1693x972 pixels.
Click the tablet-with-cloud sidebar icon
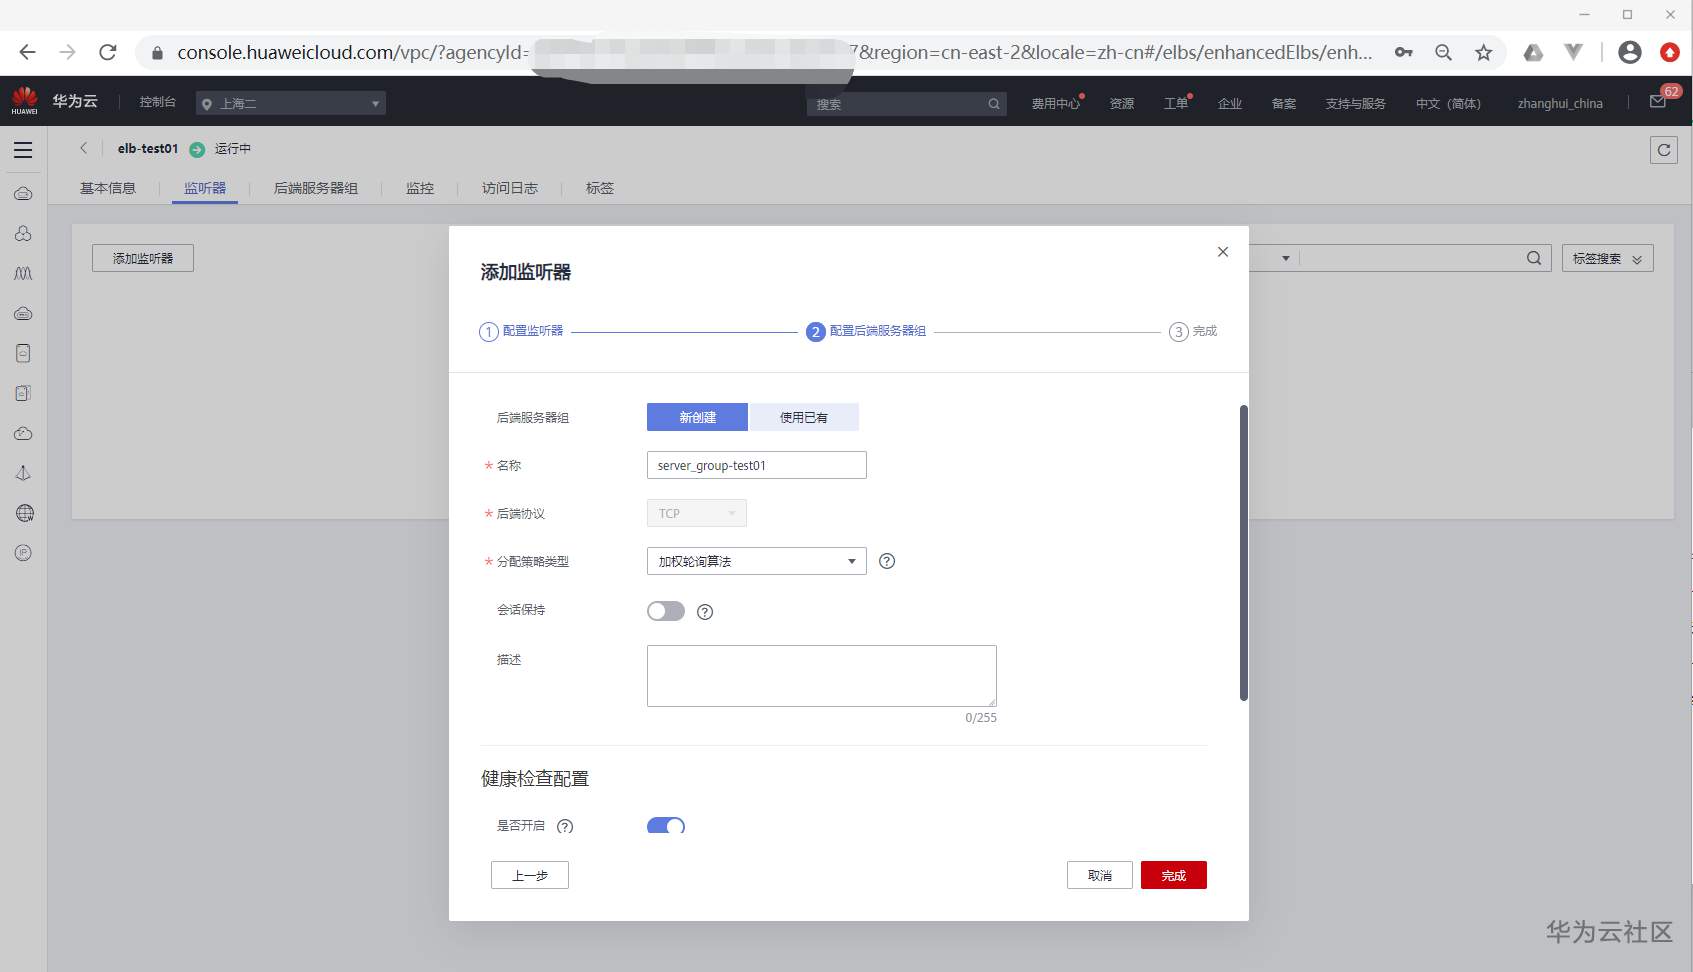click(x=23, y=353)
